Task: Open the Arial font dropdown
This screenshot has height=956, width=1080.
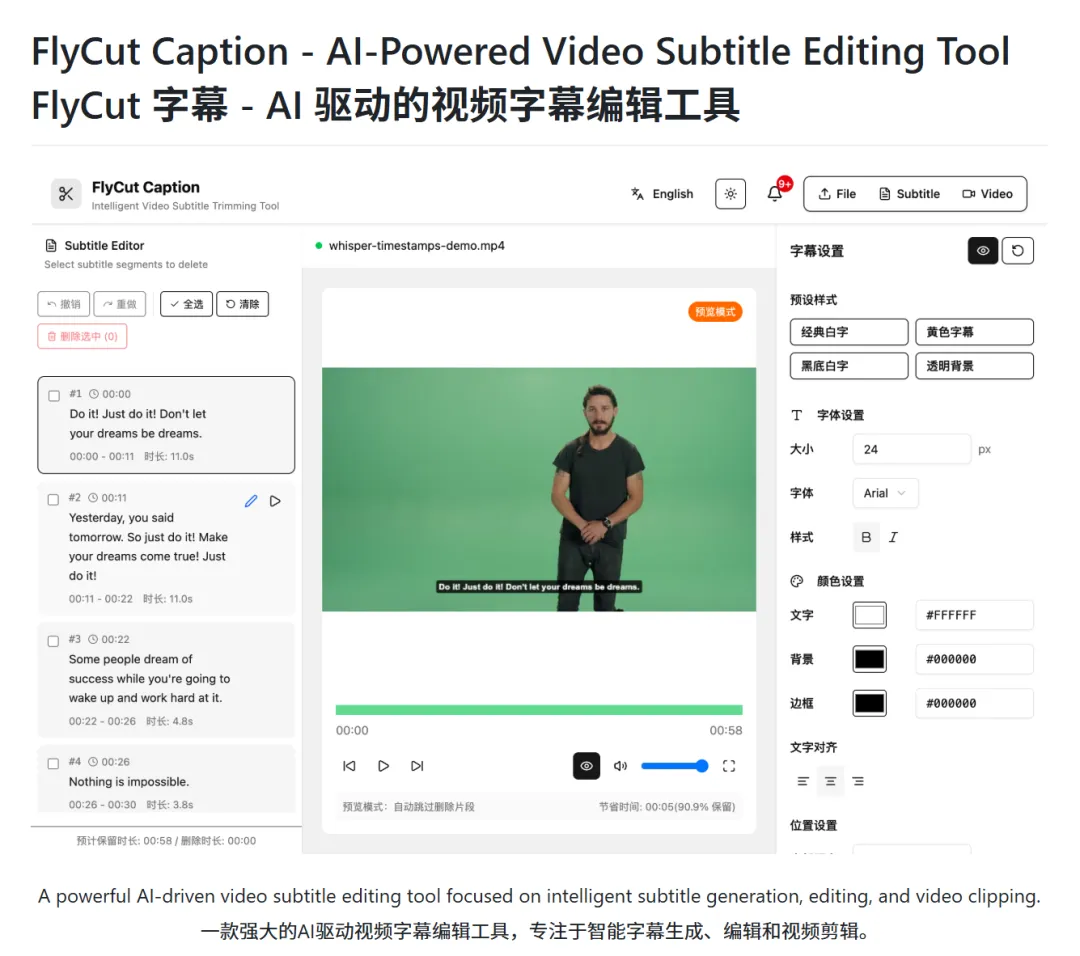Action: click(x=885, y=493)
